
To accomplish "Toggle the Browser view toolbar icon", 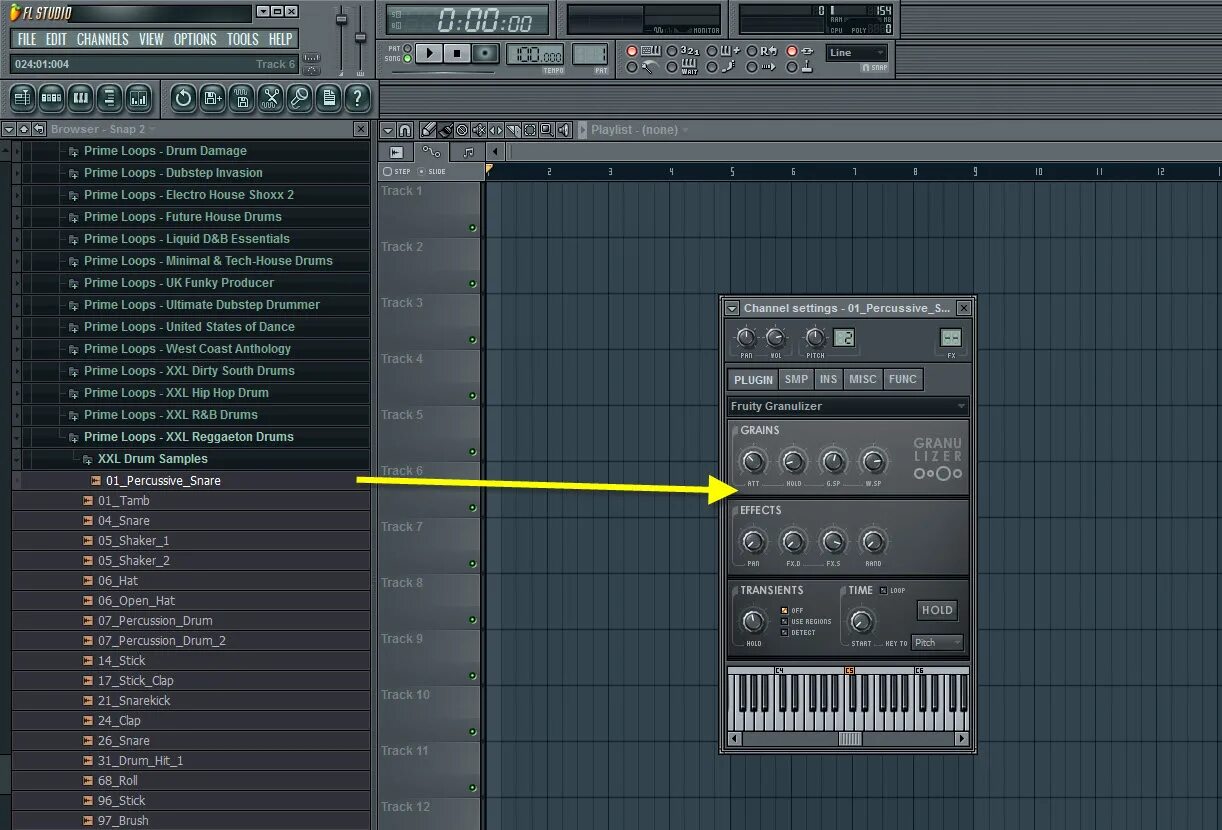I will pos(109,98).
